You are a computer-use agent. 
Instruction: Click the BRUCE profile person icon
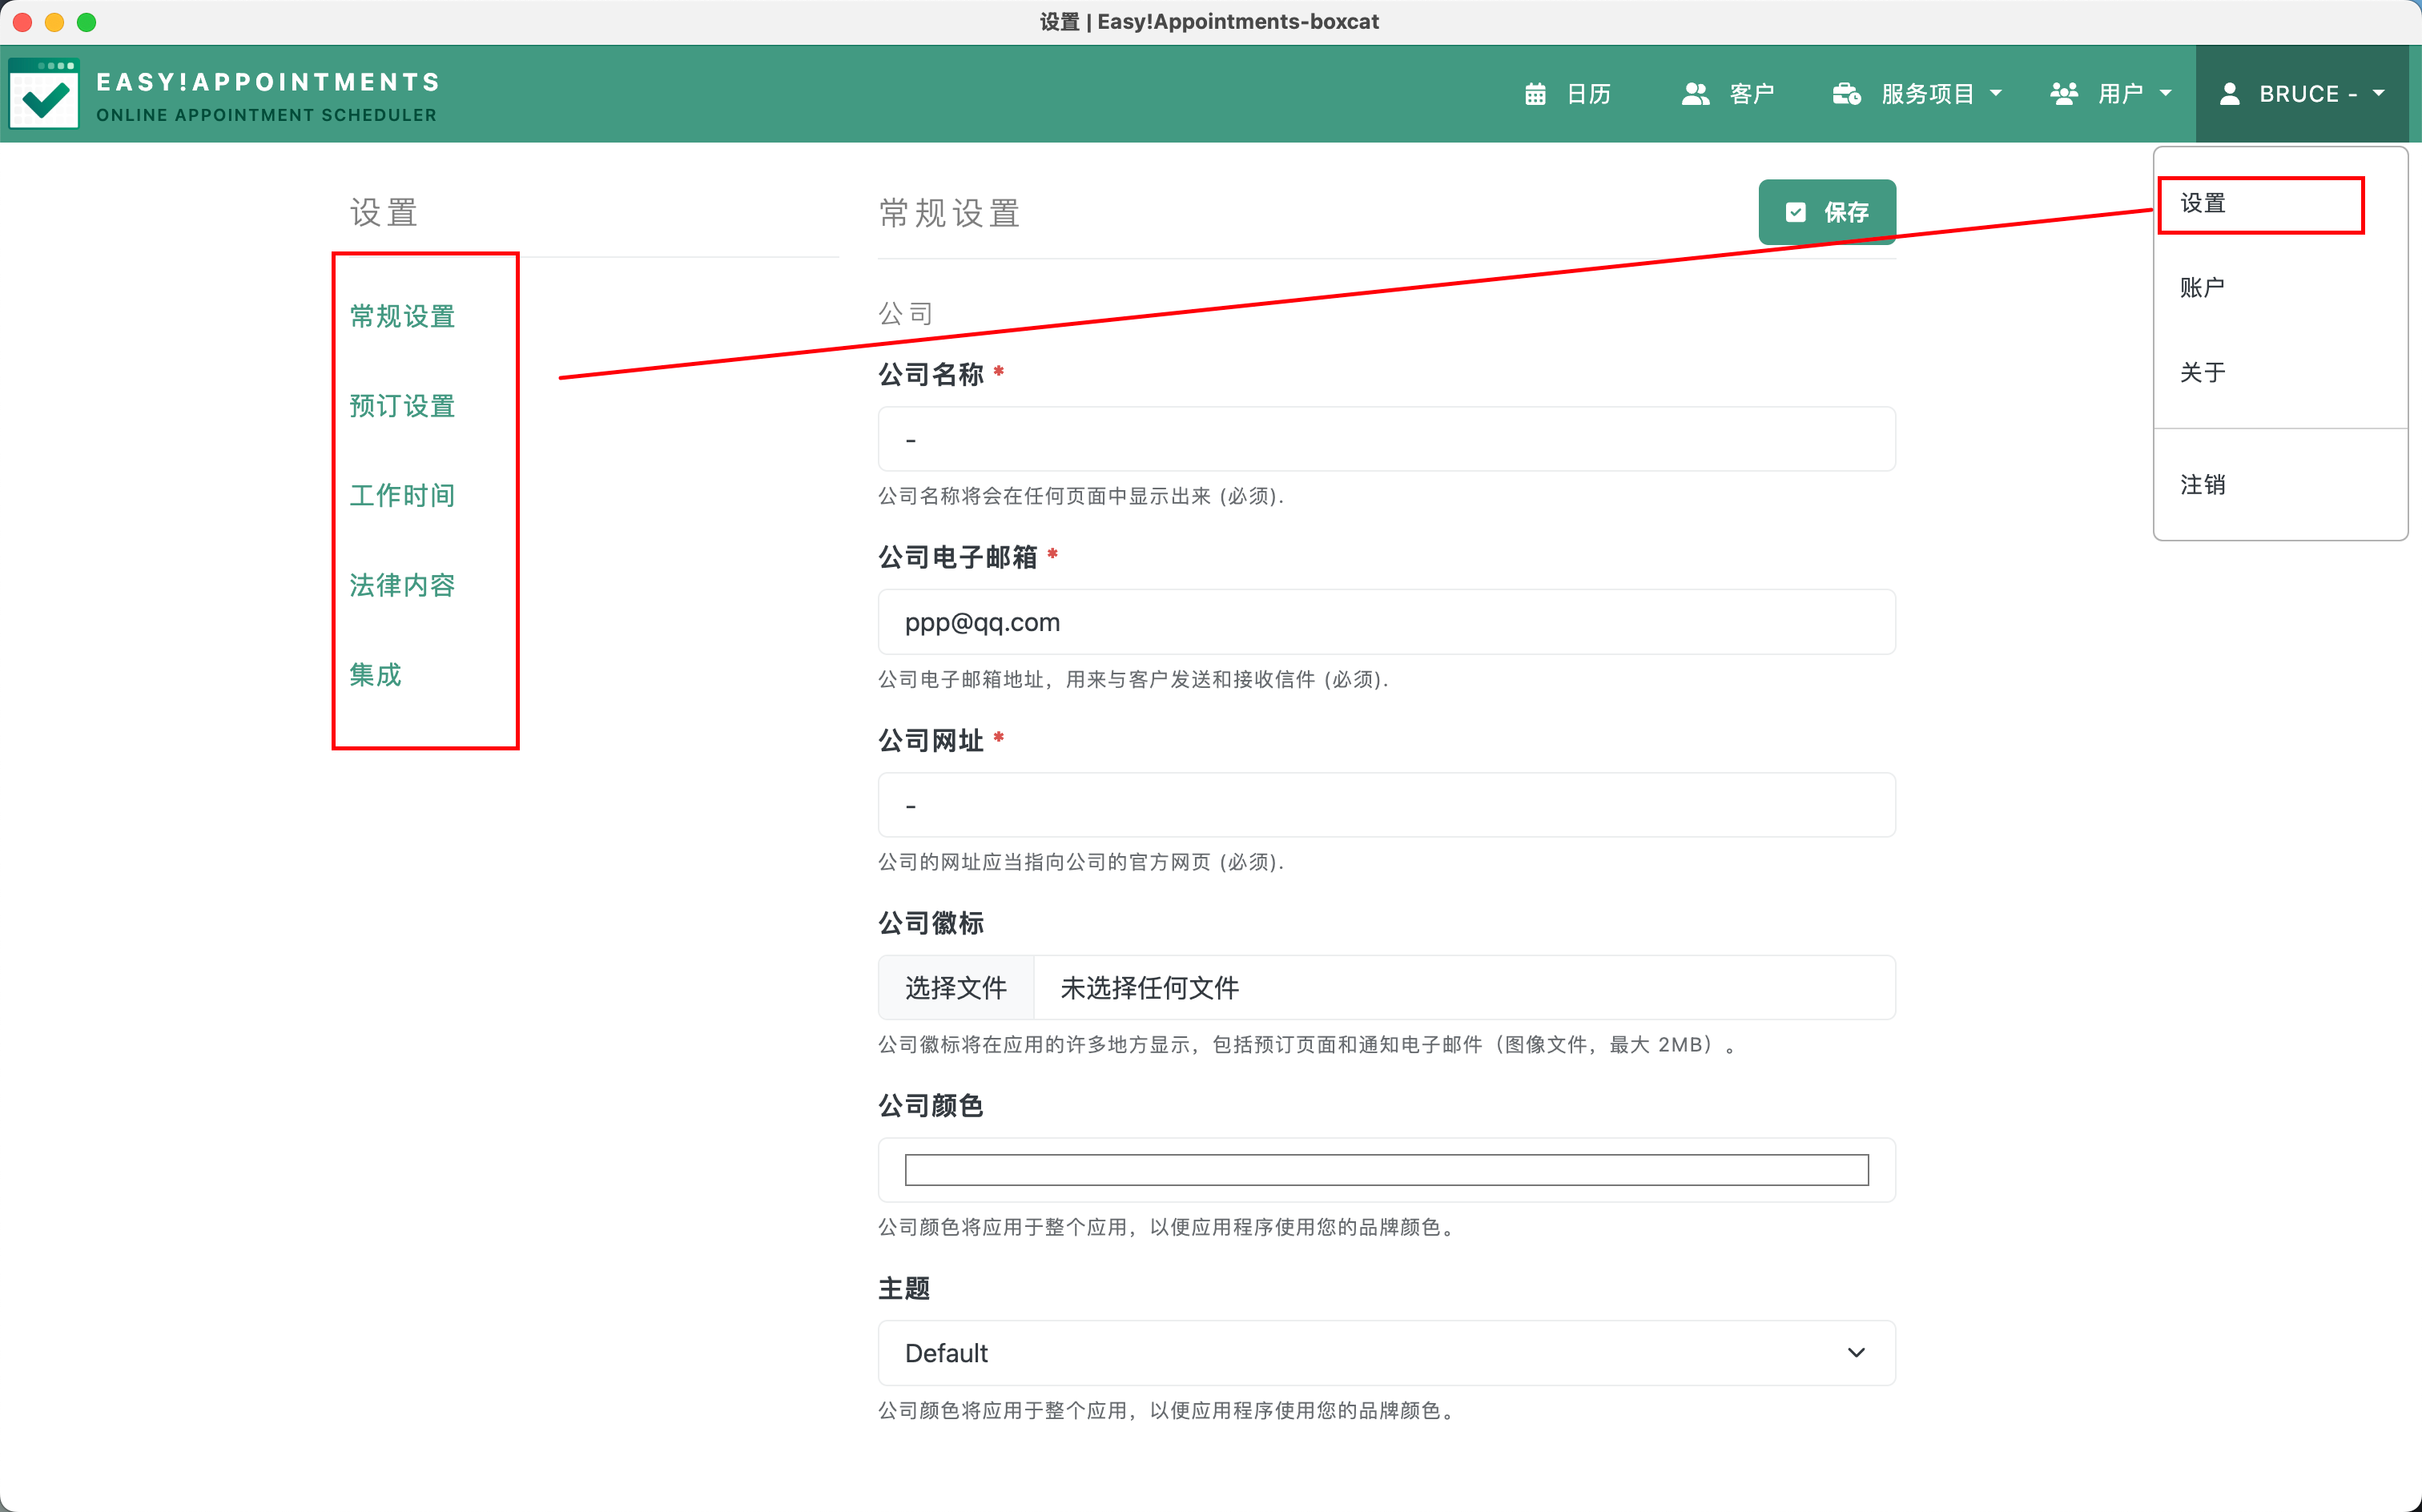(2229, 94)
